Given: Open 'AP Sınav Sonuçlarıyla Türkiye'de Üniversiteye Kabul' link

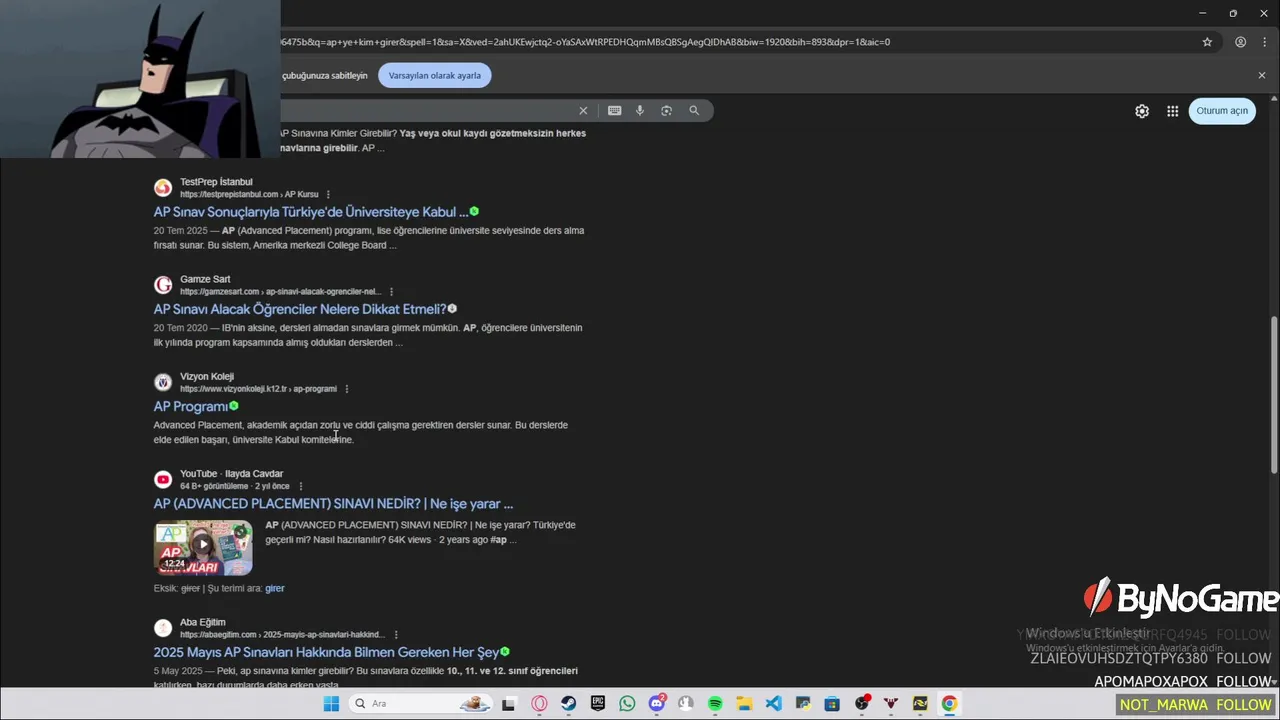Looking at the screenshot, I should (311, 212).
